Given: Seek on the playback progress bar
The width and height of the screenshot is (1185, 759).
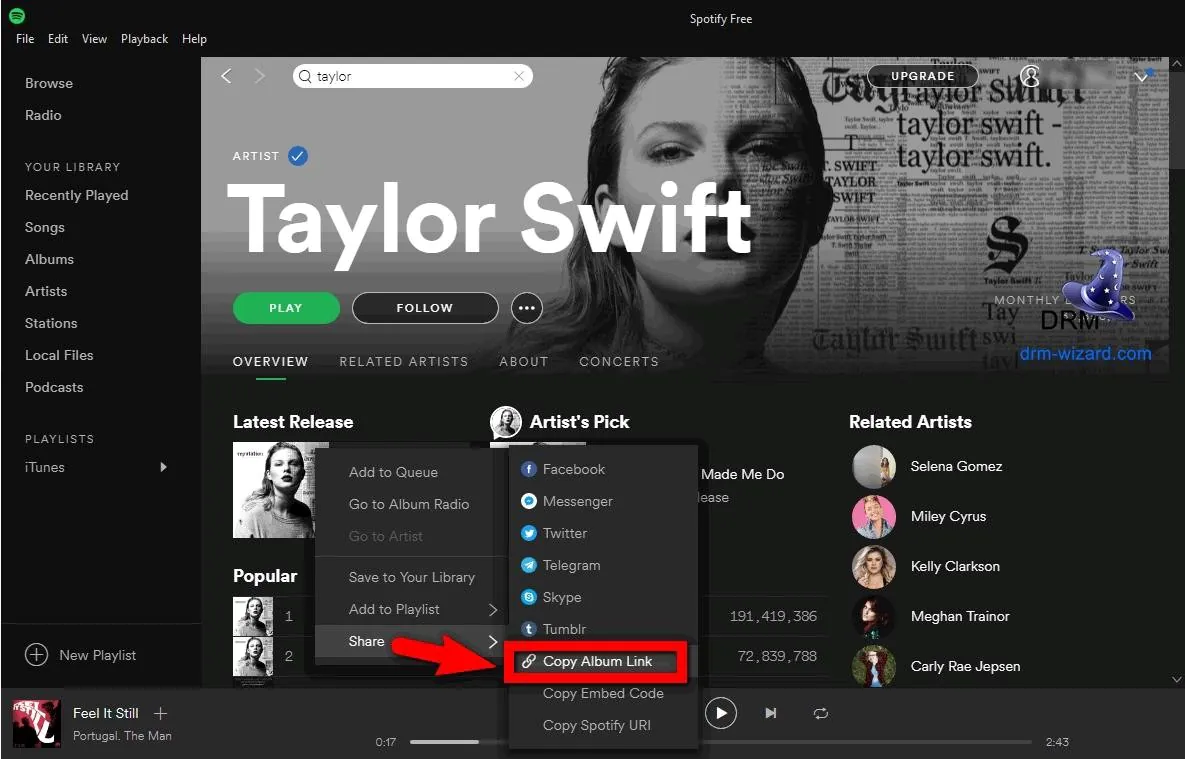Looking at the screenshot, I should coord(720,742).
